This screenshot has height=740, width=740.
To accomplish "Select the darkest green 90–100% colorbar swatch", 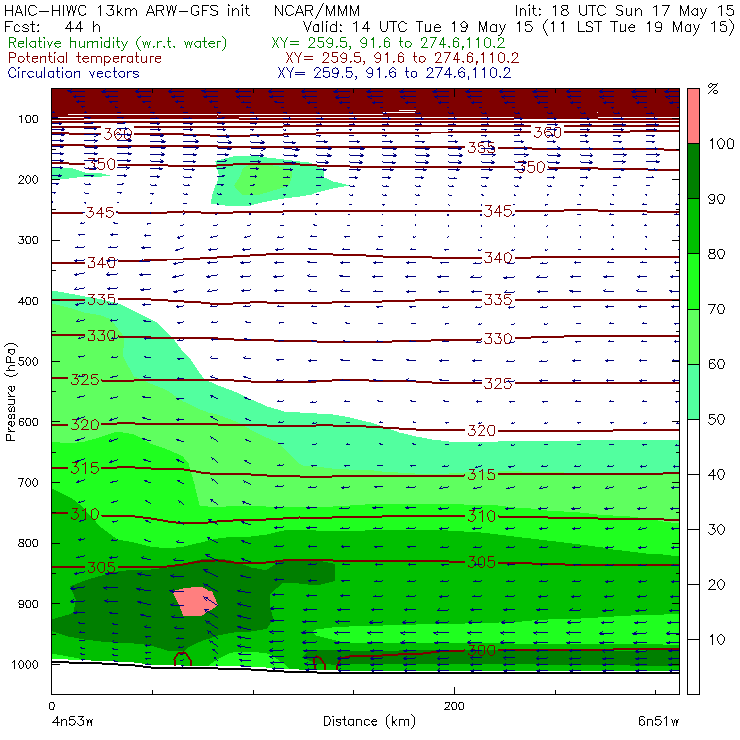I will (x=693, y=171).
